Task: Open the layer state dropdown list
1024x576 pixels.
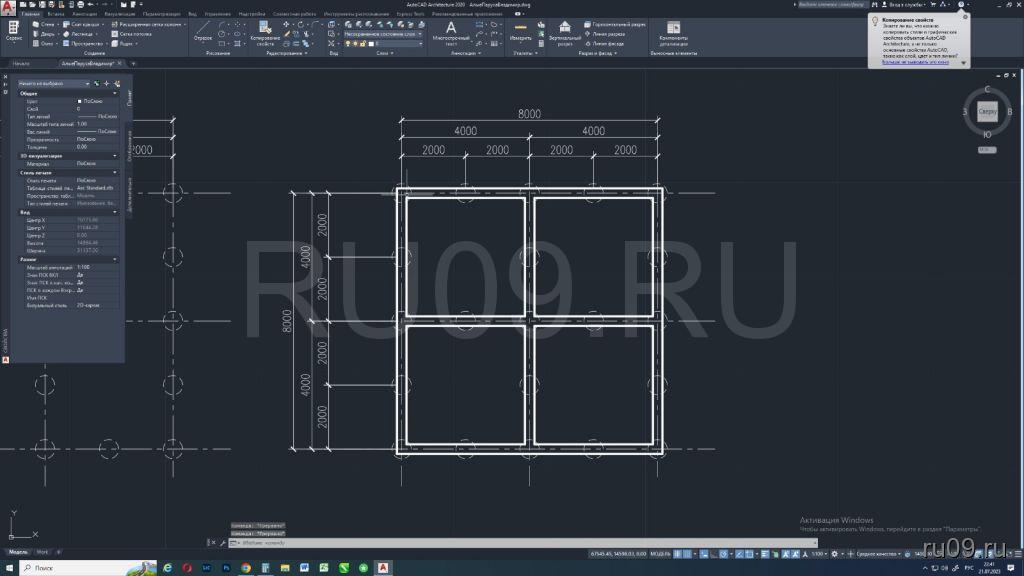Action: (383, 33)
